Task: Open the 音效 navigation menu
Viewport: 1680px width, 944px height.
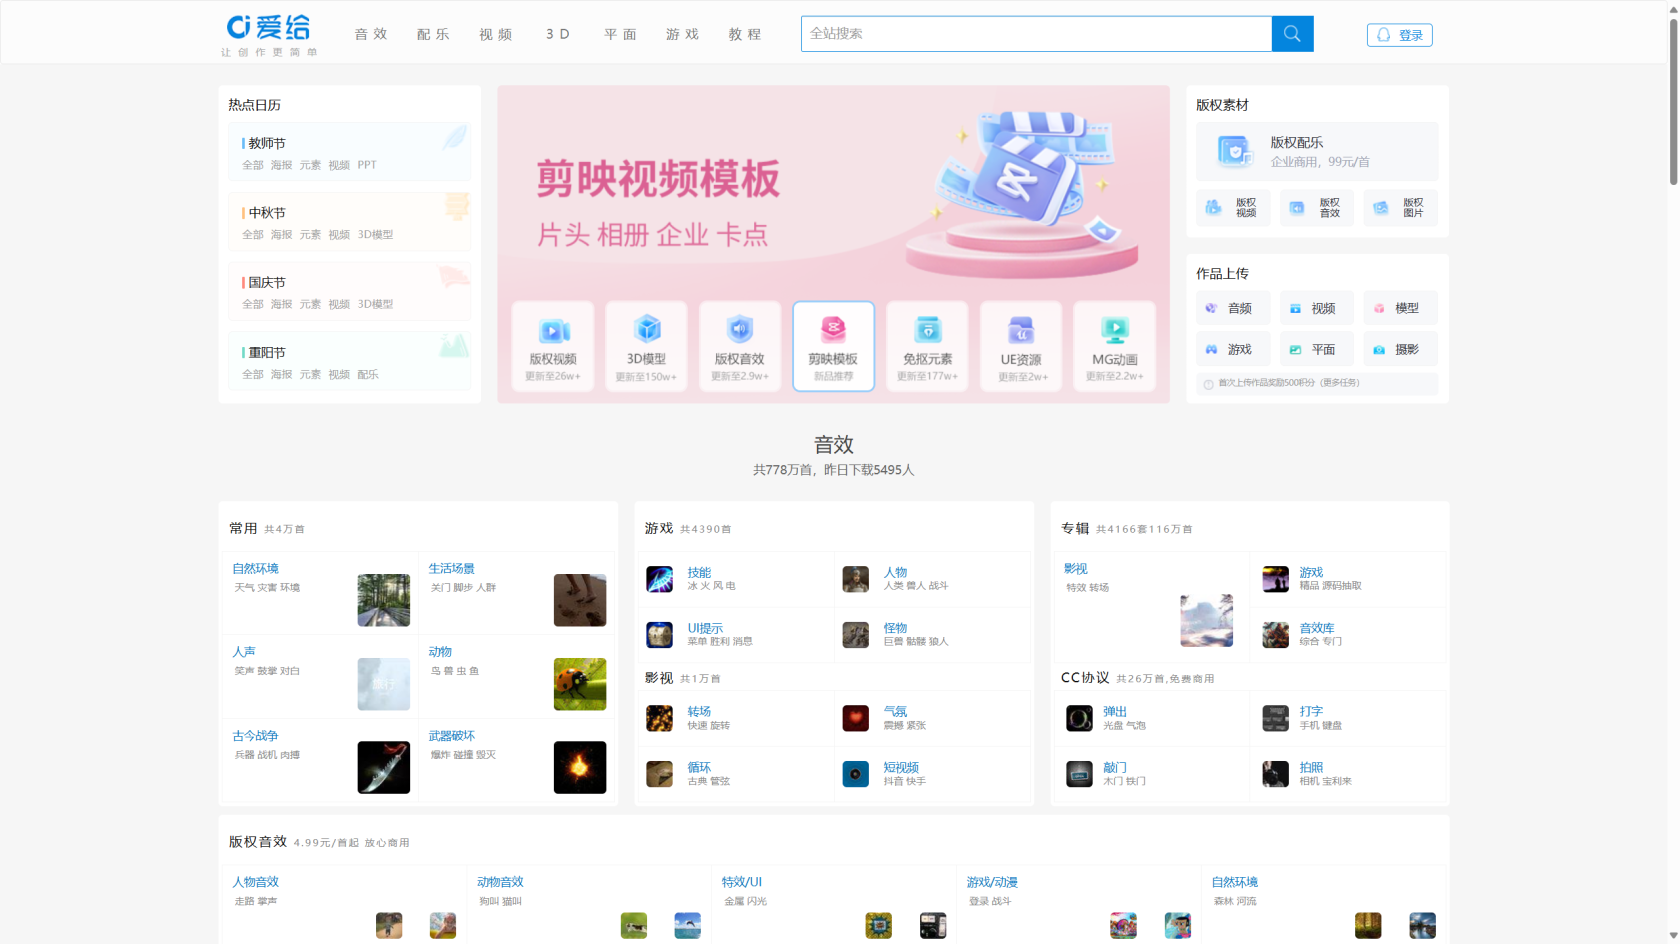Action: (371, 34)
